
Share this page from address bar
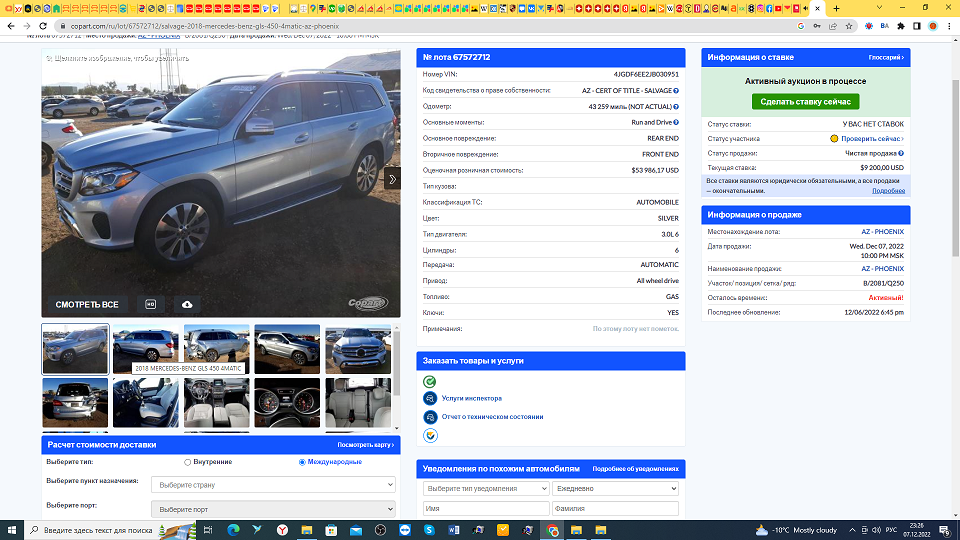[x=833, y=26]
